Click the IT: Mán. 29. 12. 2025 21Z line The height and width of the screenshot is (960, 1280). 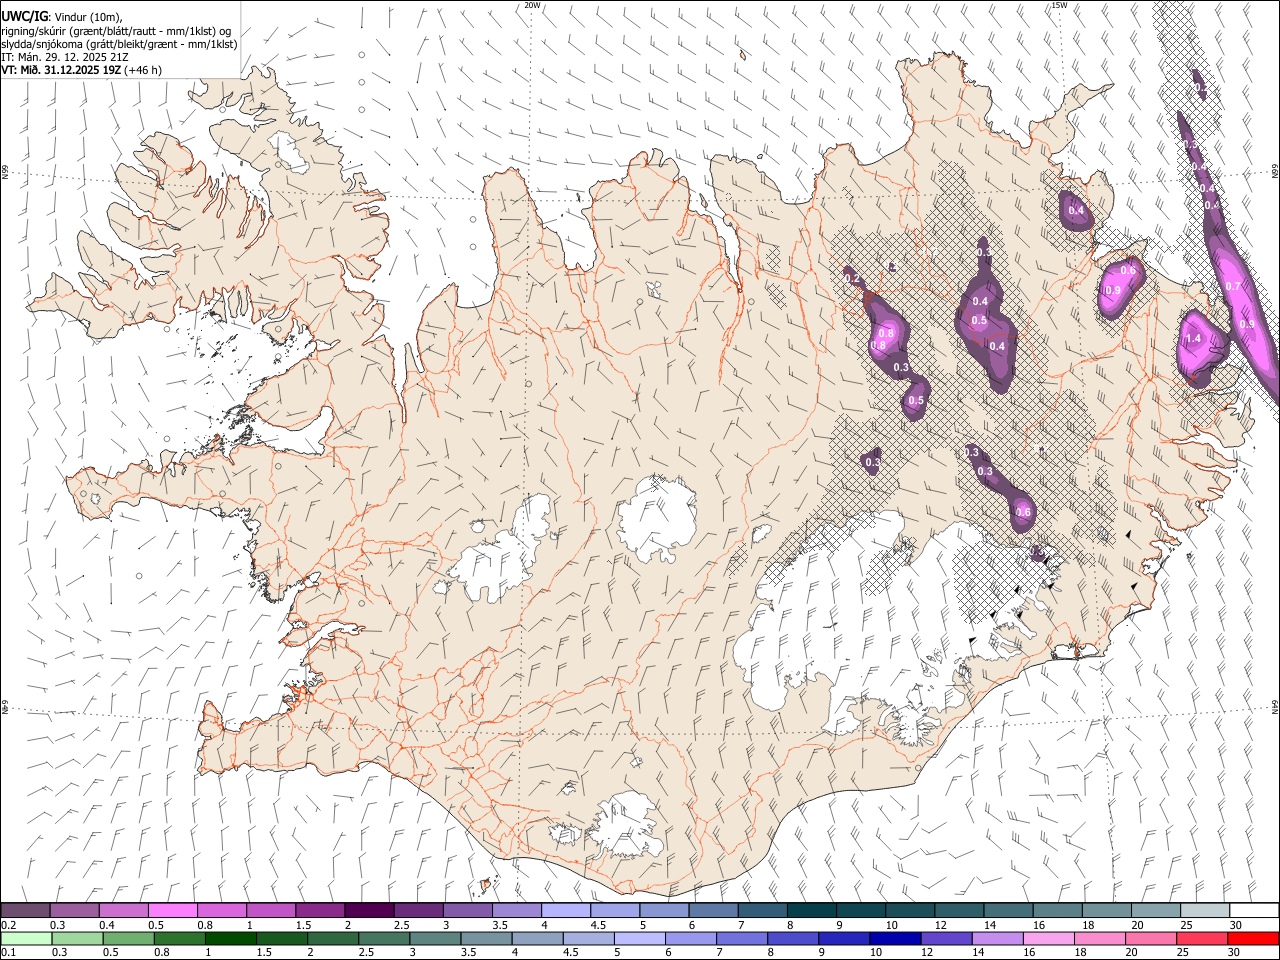point(65,57)
